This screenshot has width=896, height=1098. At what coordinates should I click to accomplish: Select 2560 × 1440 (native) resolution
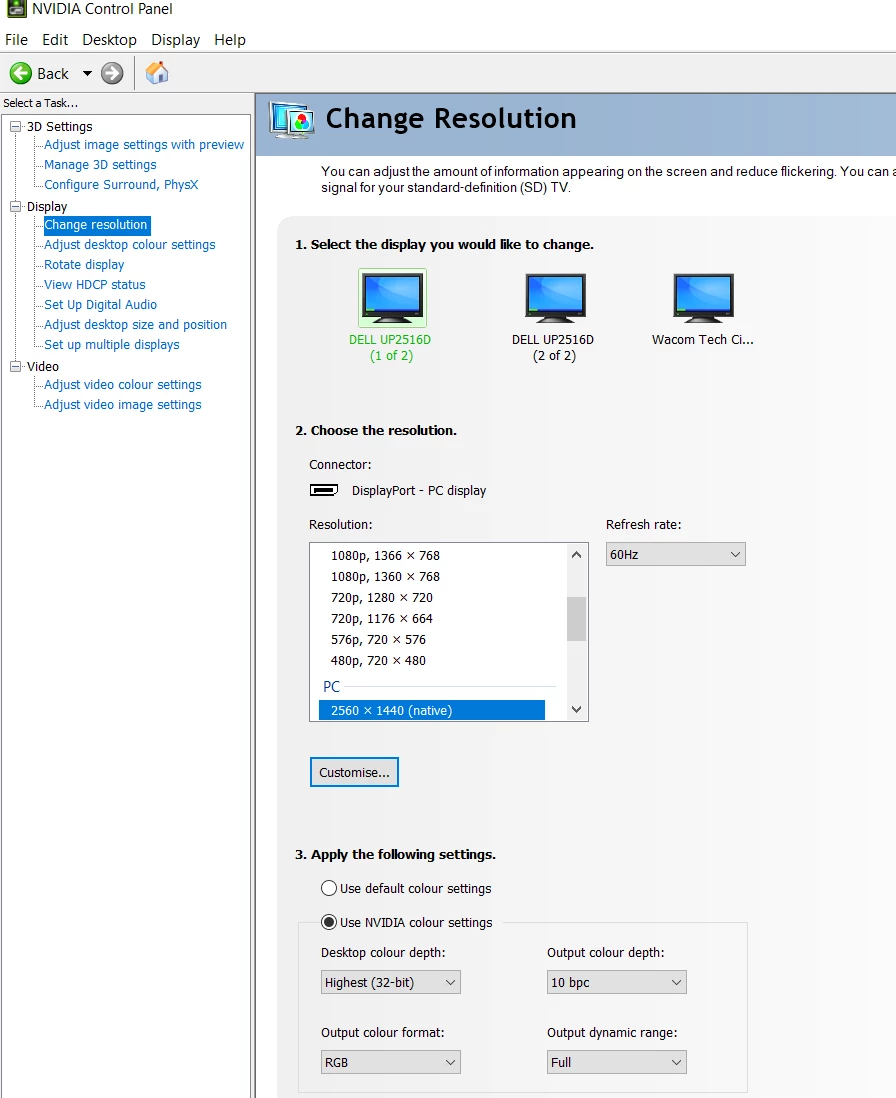[x=432, y=710]
